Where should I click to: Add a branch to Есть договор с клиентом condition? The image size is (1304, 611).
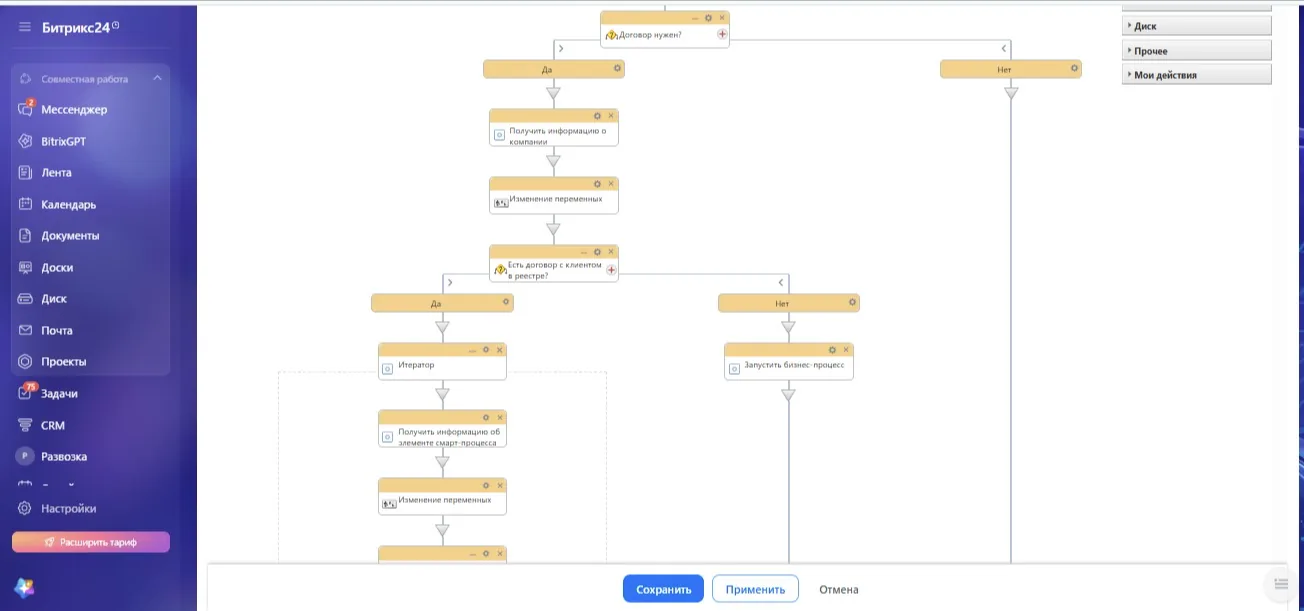(x=611, y=269)
